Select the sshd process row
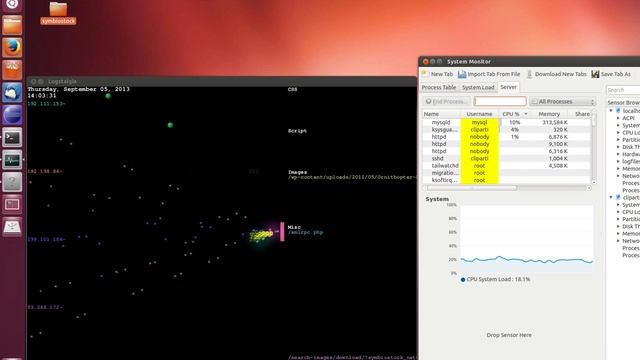 [506, 158]
